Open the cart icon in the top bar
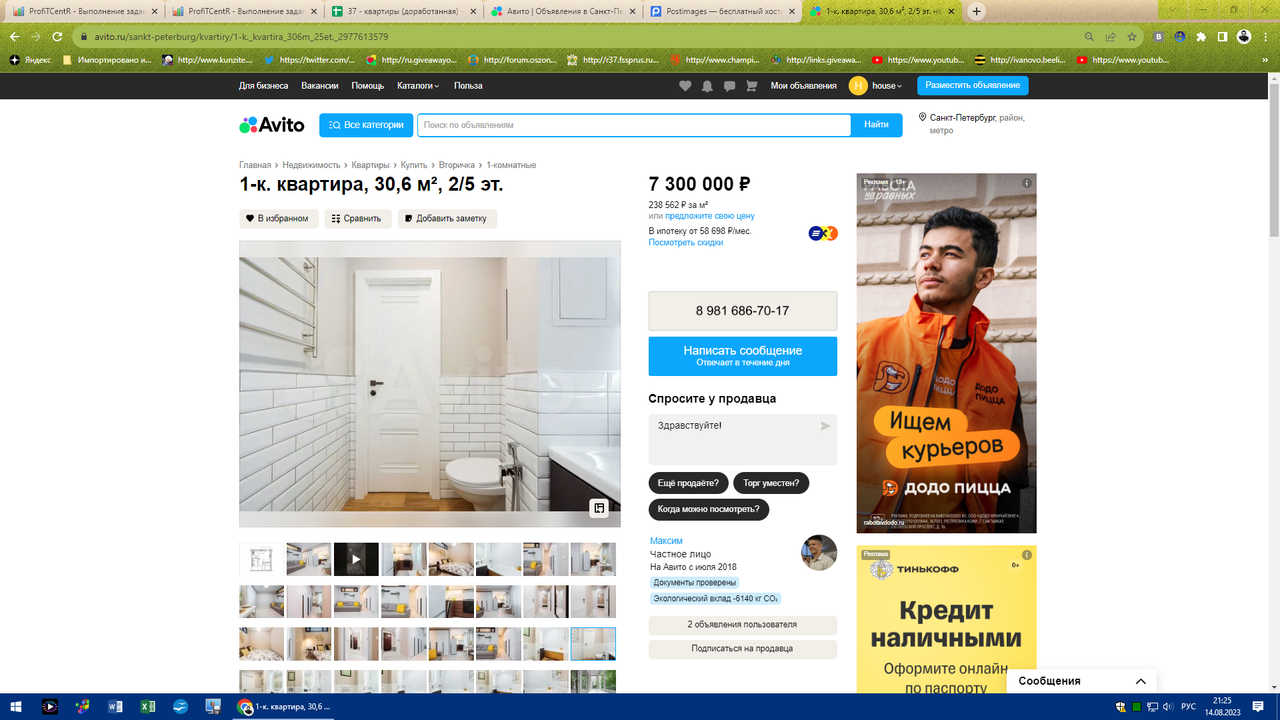This screenshot has height=720, width=1280. coord(751,85)
